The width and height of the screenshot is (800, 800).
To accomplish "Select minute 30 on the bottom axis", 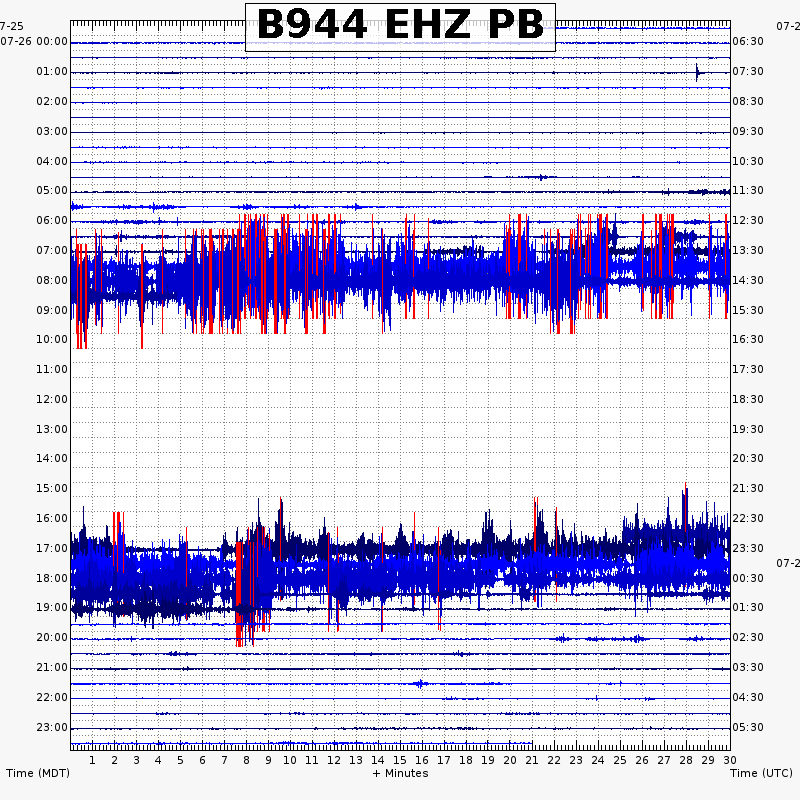I will (x=730, y=760).
